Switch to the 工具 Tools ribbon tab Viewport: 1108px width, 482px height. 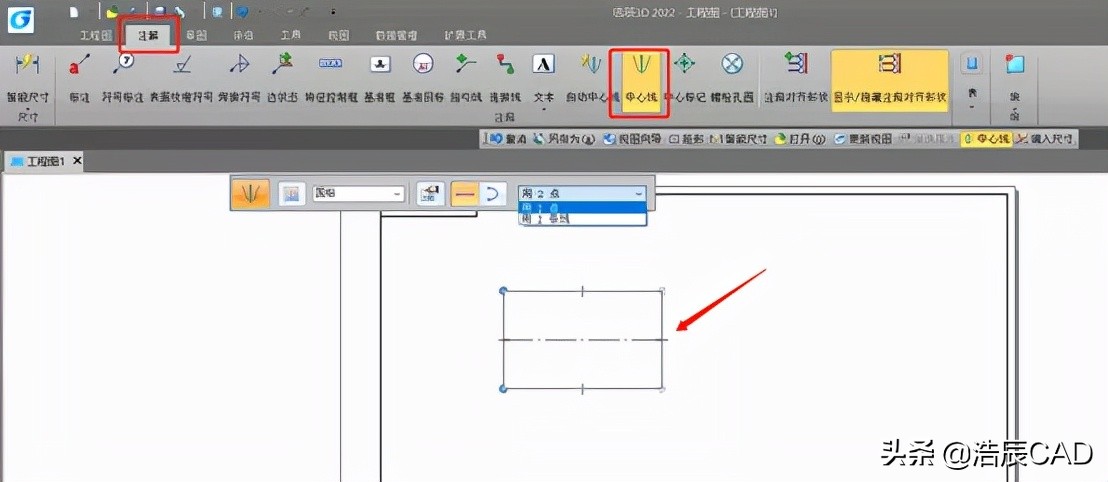(x=290, y=35)
